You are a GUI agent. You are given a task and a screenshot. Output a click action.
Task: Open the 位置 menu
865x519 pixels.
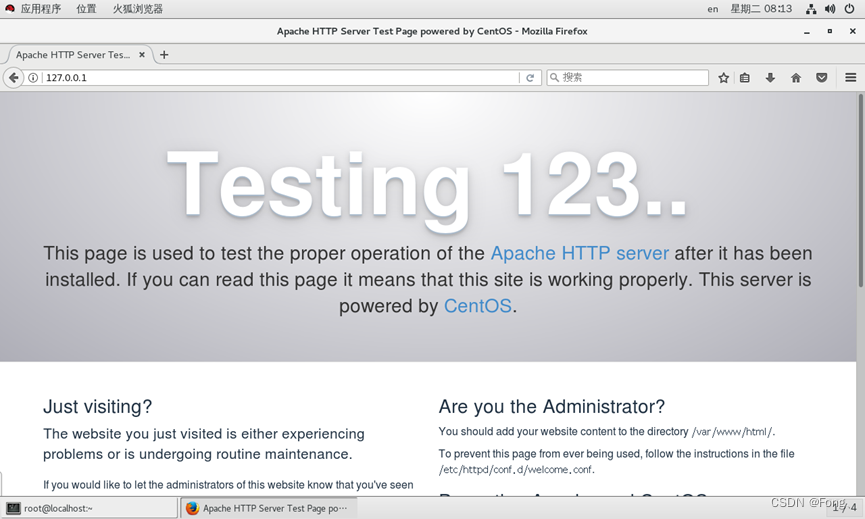pos(86,9)
